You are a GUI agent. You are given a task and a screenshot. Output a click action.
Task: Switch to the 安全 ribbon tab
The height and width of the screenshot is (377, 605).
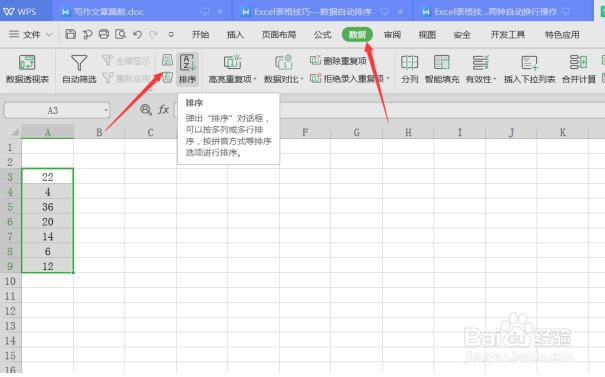tap(462, 35)
